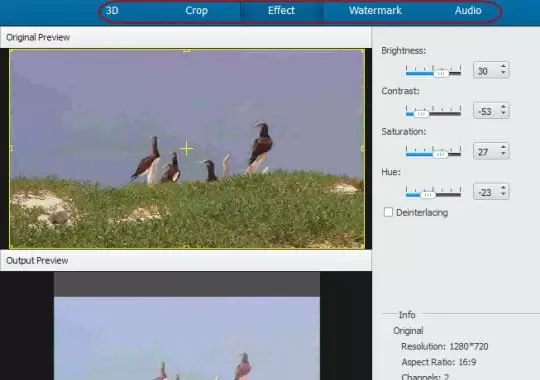
Task: Click the top-center crop handle
Action: (x=186, y=51)
